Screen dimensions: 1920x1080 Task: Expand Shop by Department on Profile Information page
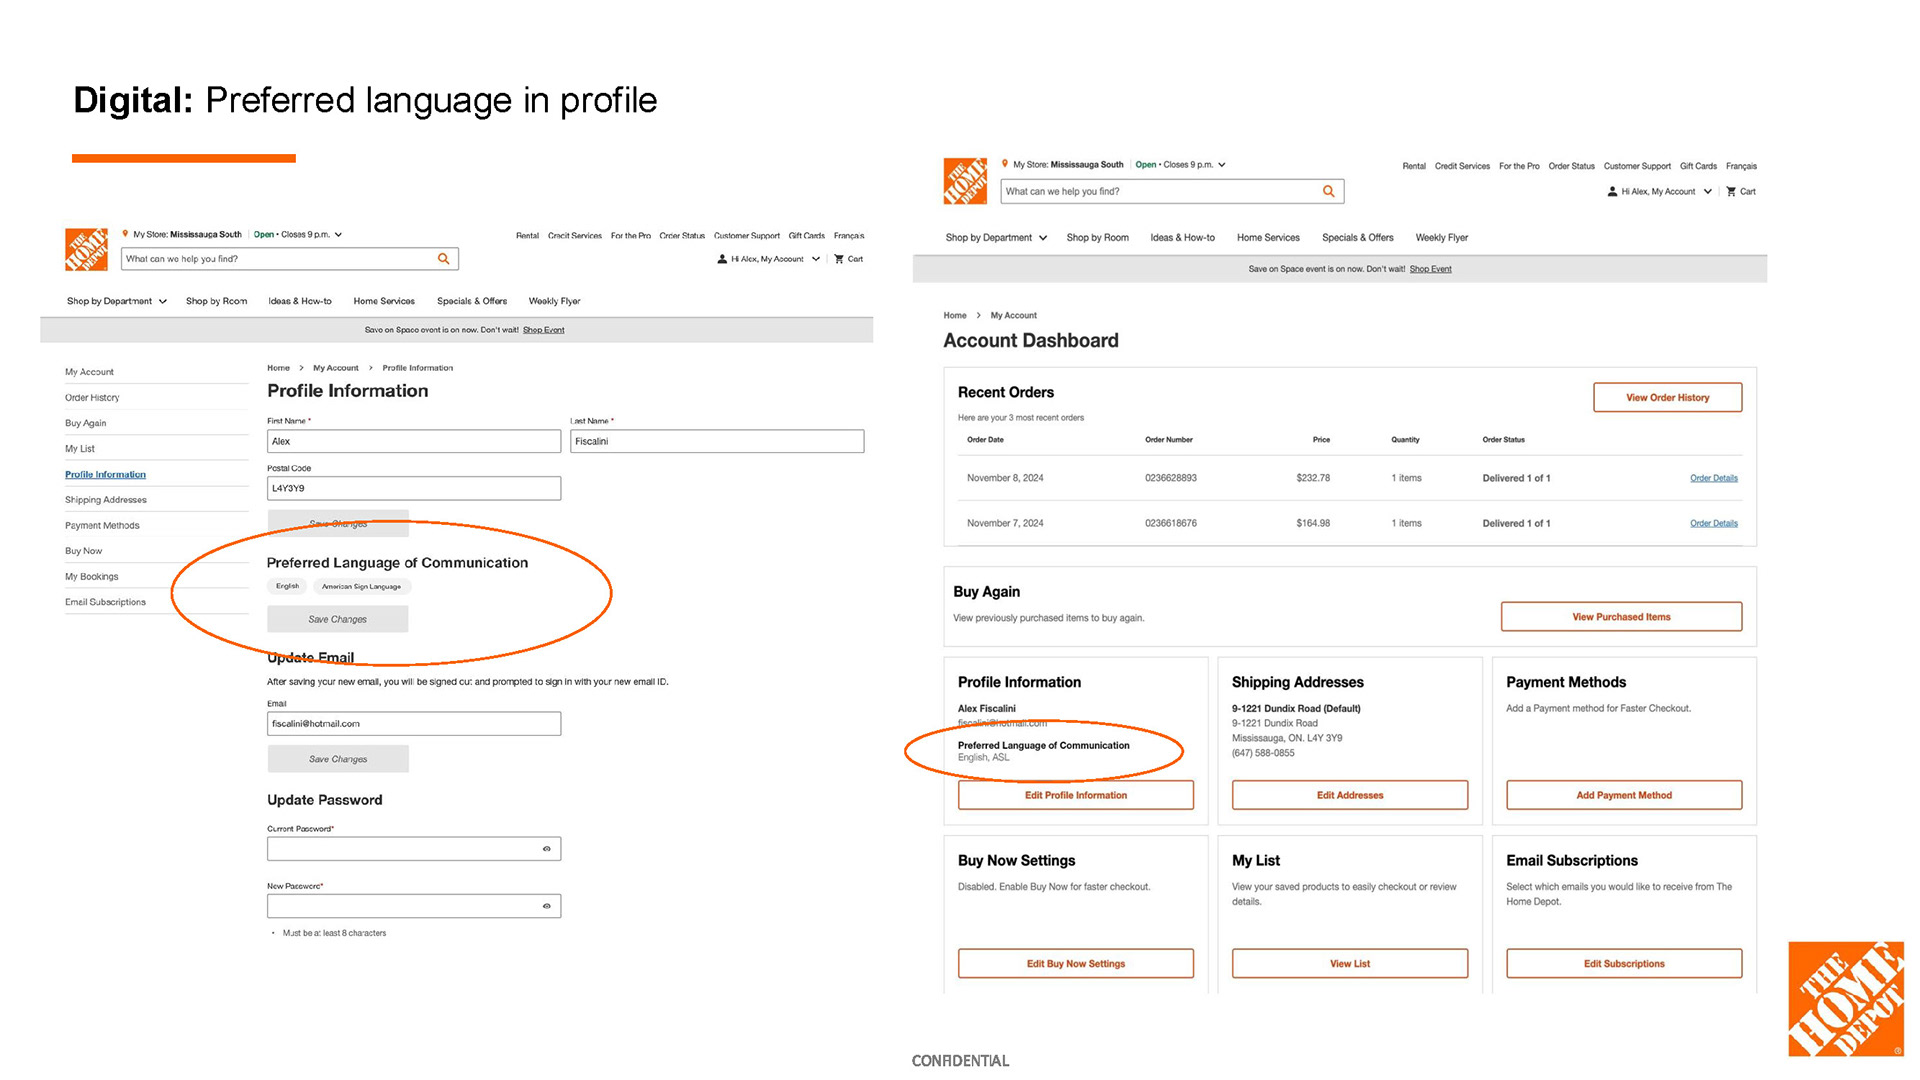pyautogui.click(x=117, y=301)
